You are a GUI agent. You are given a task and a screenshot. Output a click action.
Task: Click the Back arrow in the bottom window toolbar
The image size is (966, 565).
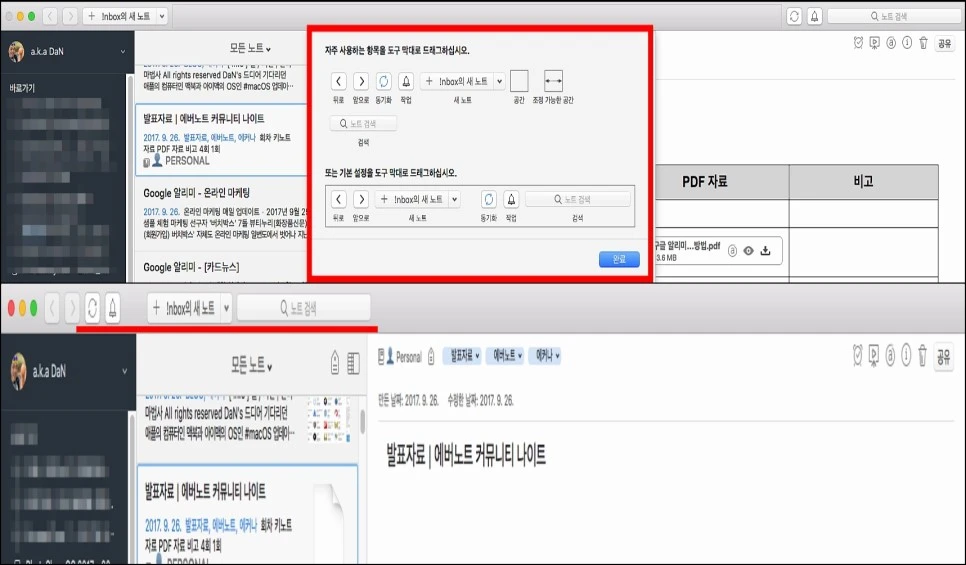click(x=52, y=307)
